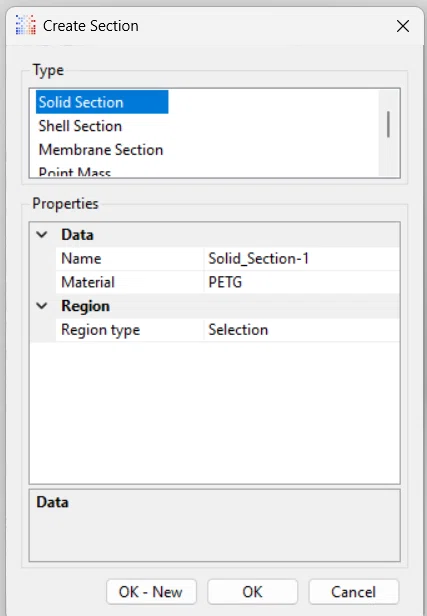Open Region type Selection value
The height and width of the screenshot is (616, 427).
click(x=302, y=330)
